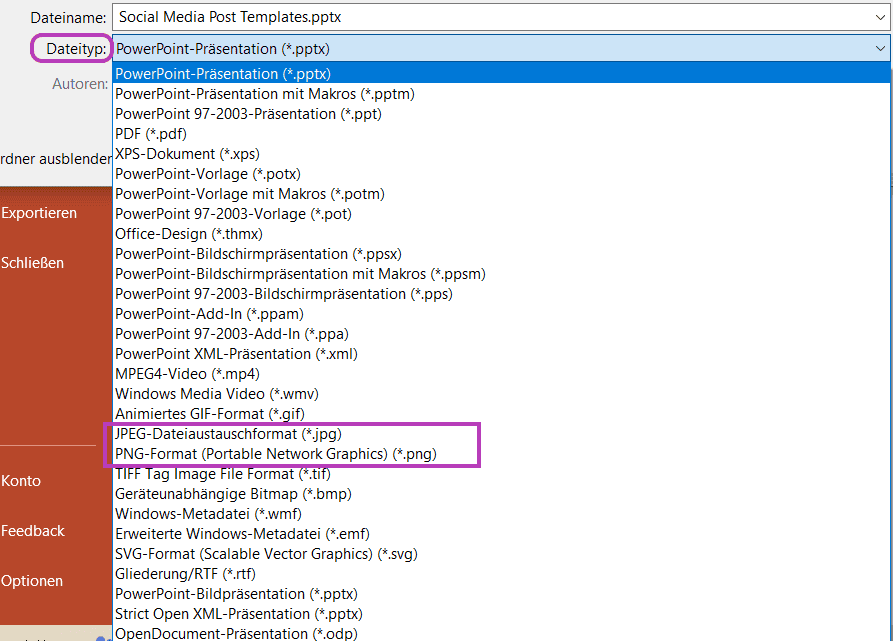Choose SVG-Format (Scalable Vector Graphics)

(266, 554)
